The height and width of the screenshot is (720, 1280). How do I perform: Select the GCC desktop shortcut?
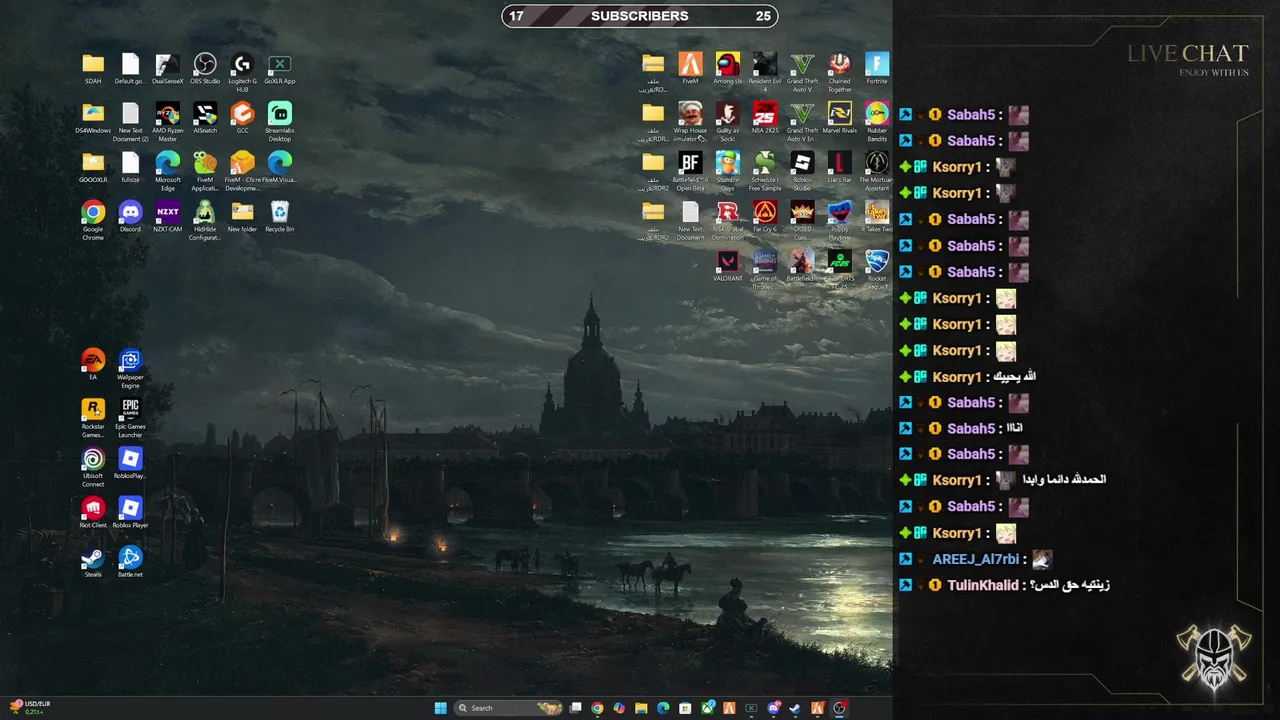click(x=242, y=118)
